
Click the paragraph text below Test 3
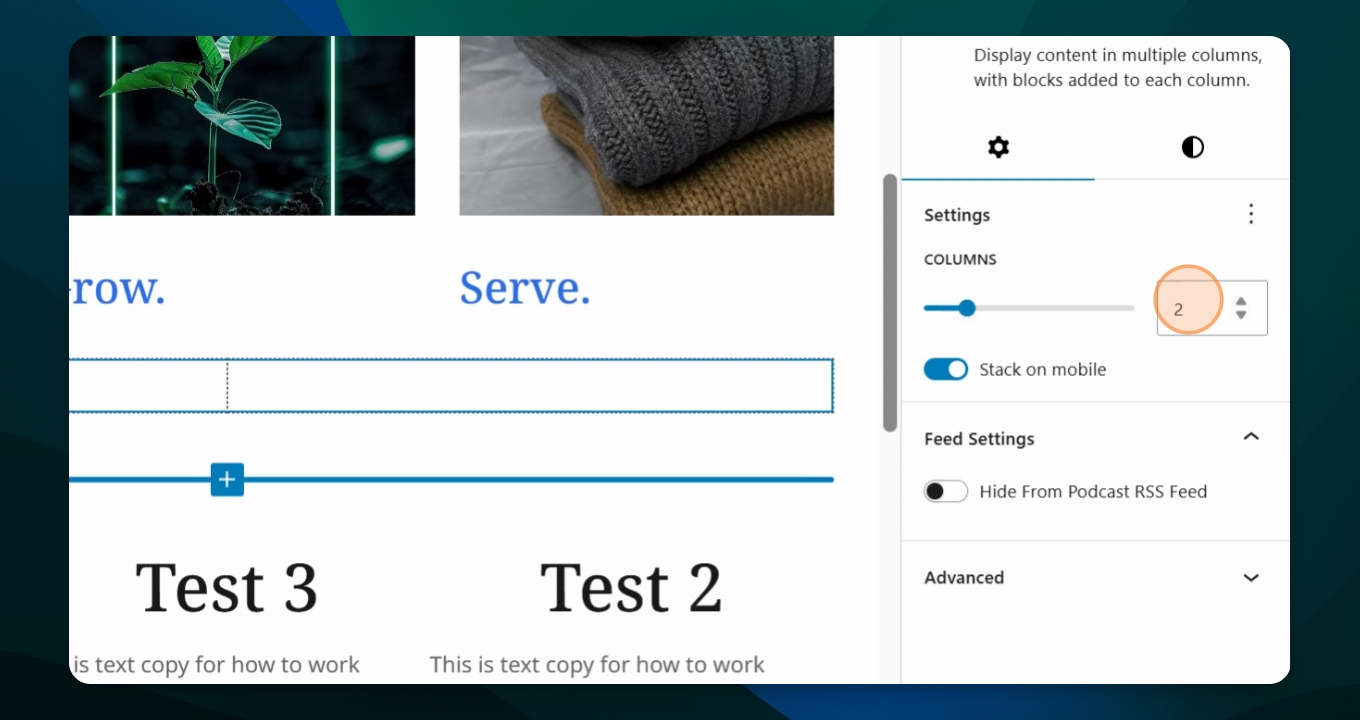pyautogui.click(x=215, y=665)
